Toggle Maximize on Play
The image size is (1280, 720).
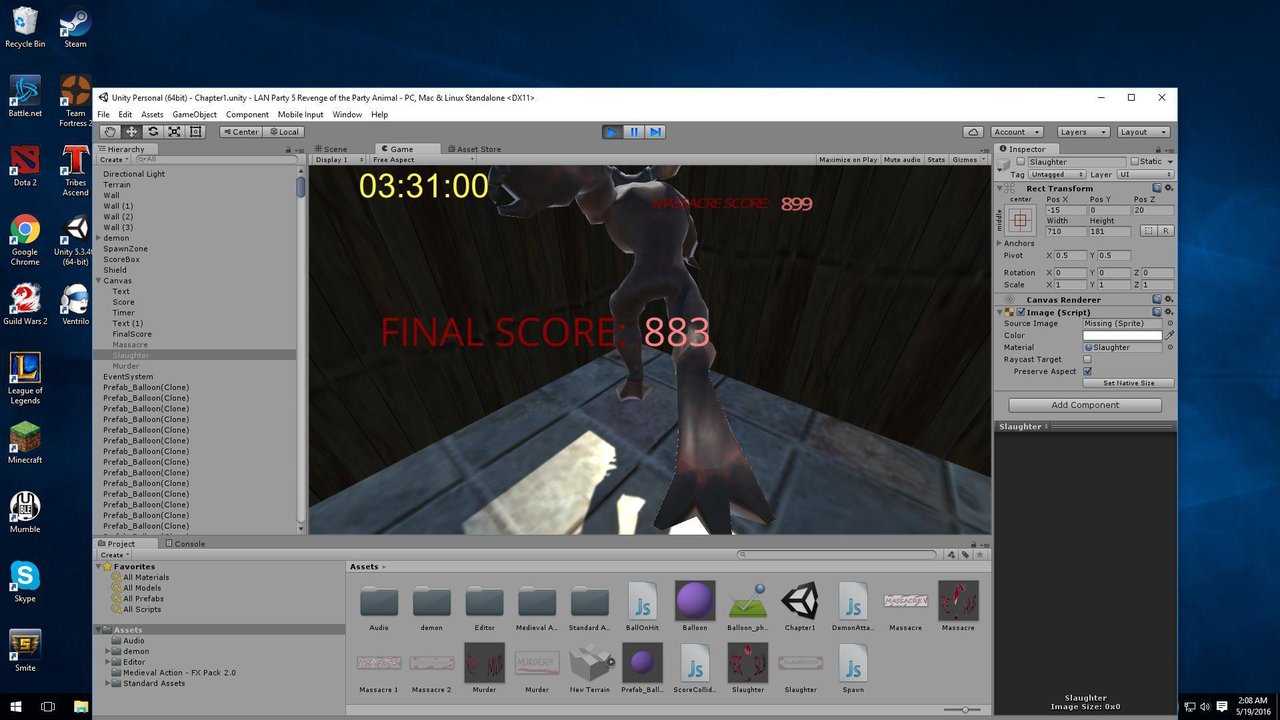(x=848, y=160)
